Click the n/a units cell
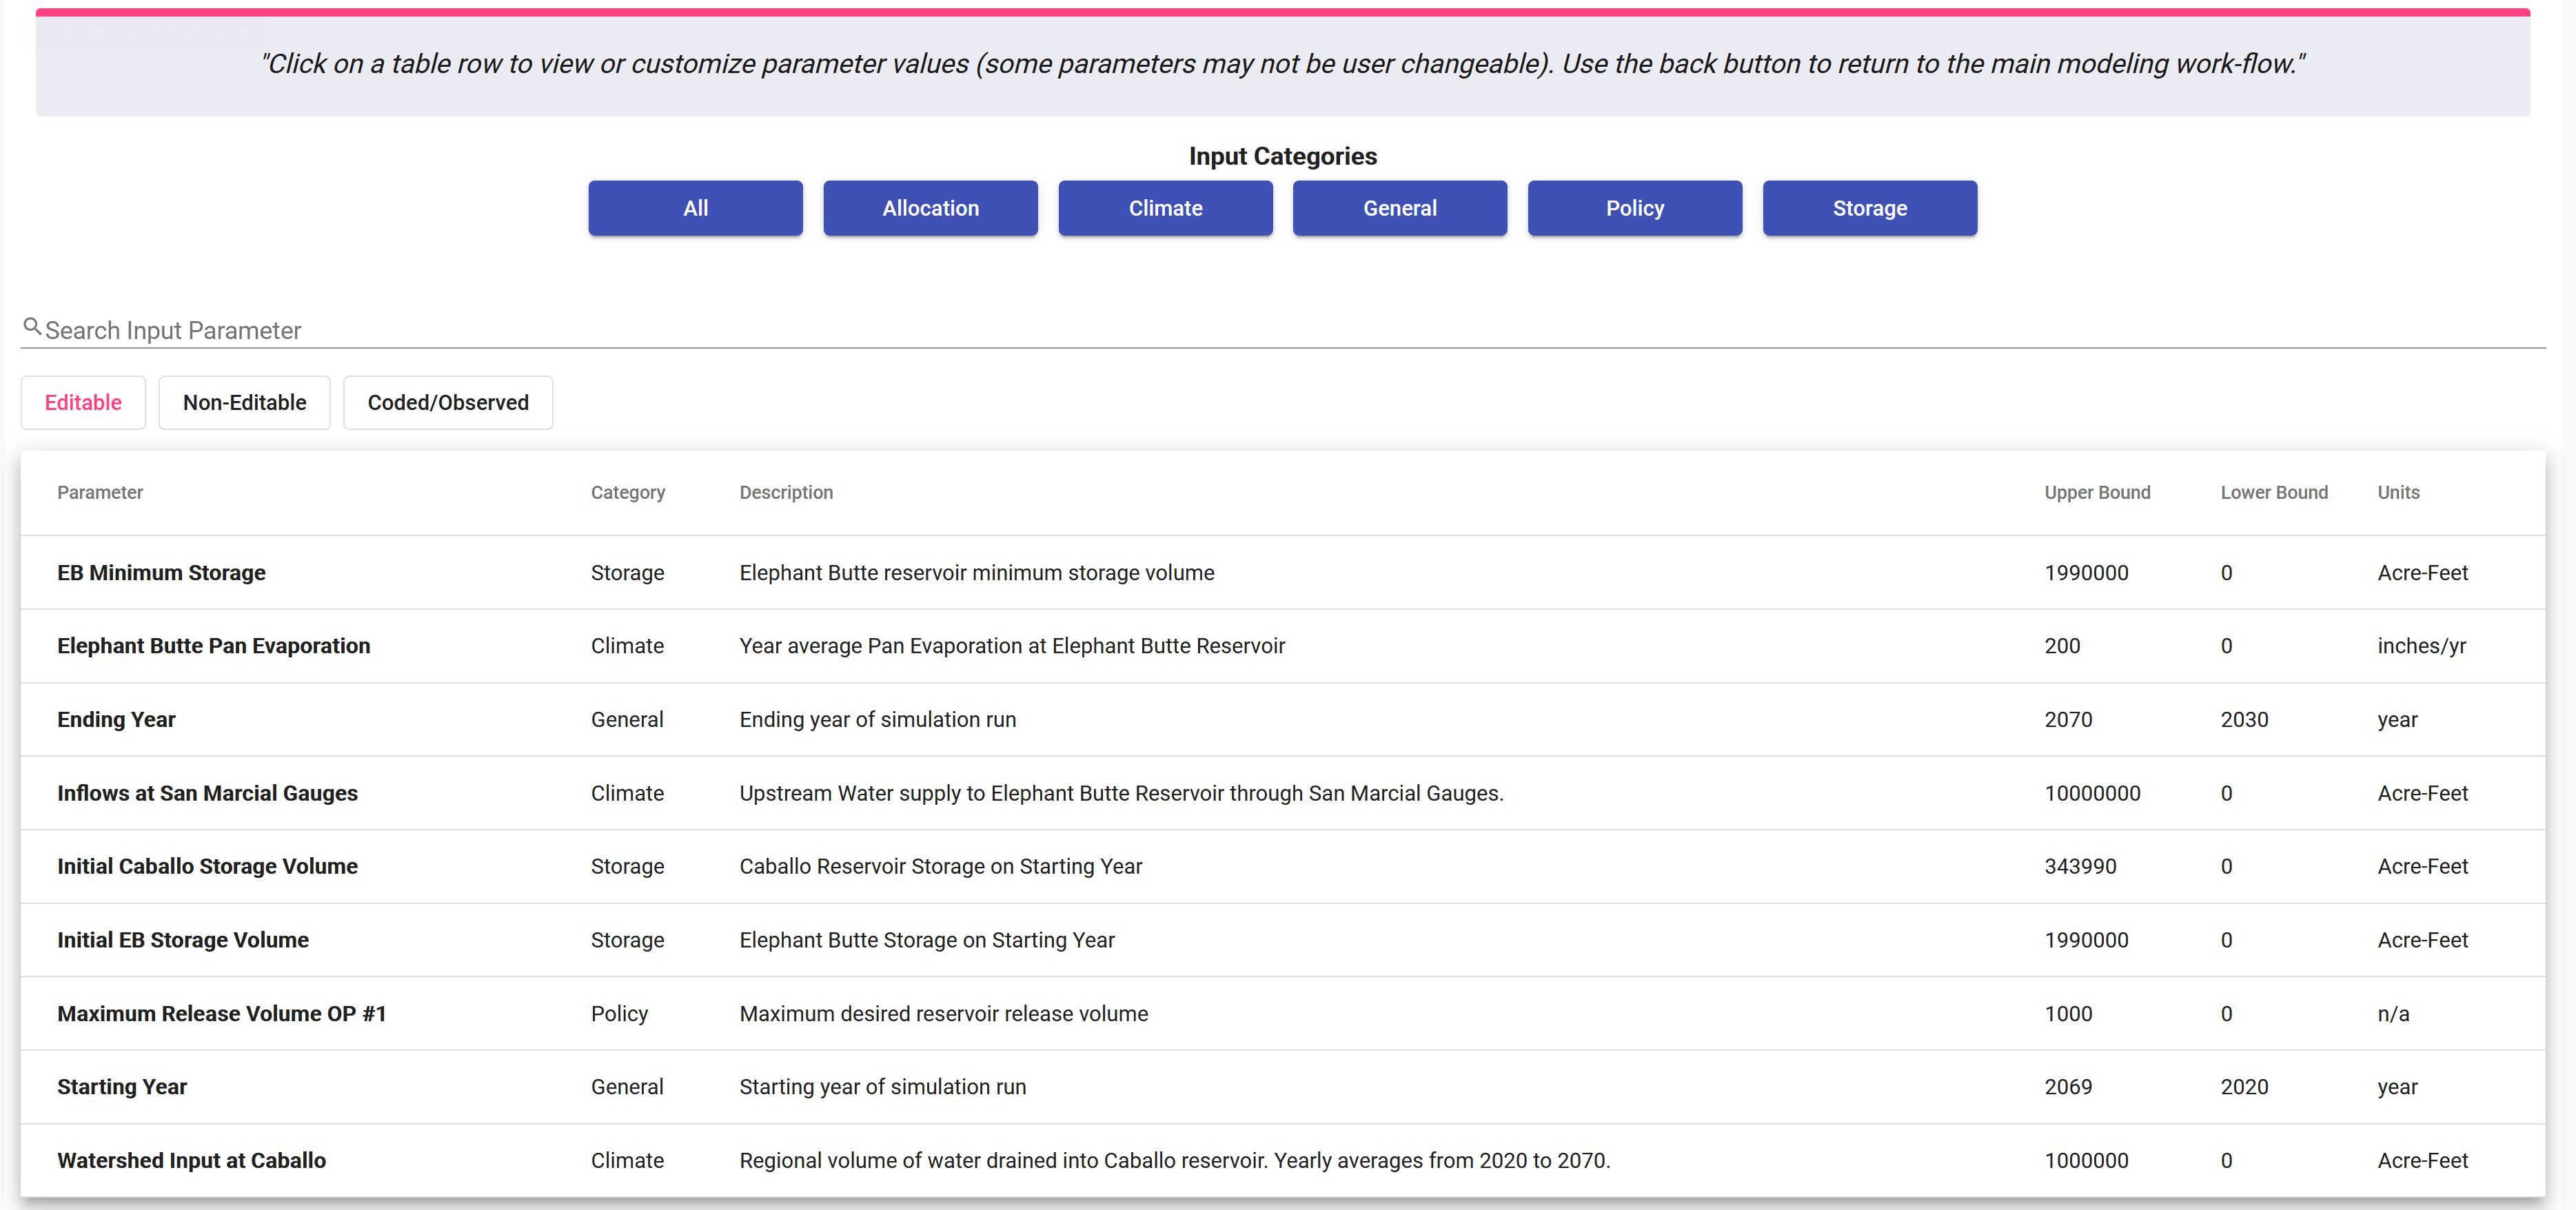2576x1210 pixels. pyautogui.click(x=2393, y=1013)
